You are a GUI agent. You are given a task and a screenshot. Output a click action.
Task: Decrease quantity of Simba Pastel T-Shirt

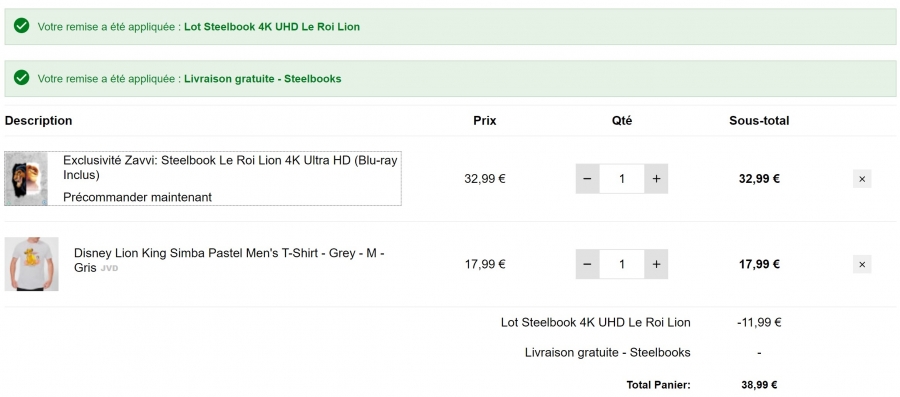click(x=587, y=264)
